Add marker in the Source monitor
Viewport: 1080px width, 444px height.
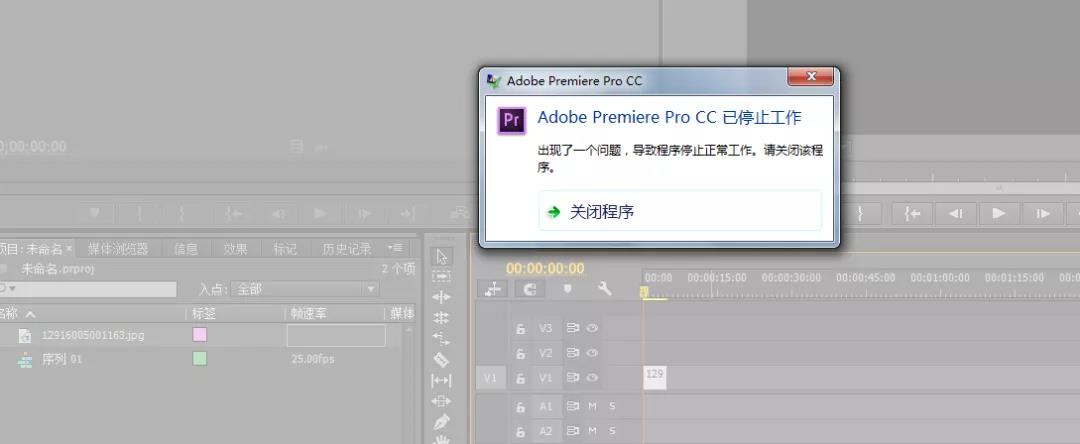pyautogui.click(x=95, y=213)
